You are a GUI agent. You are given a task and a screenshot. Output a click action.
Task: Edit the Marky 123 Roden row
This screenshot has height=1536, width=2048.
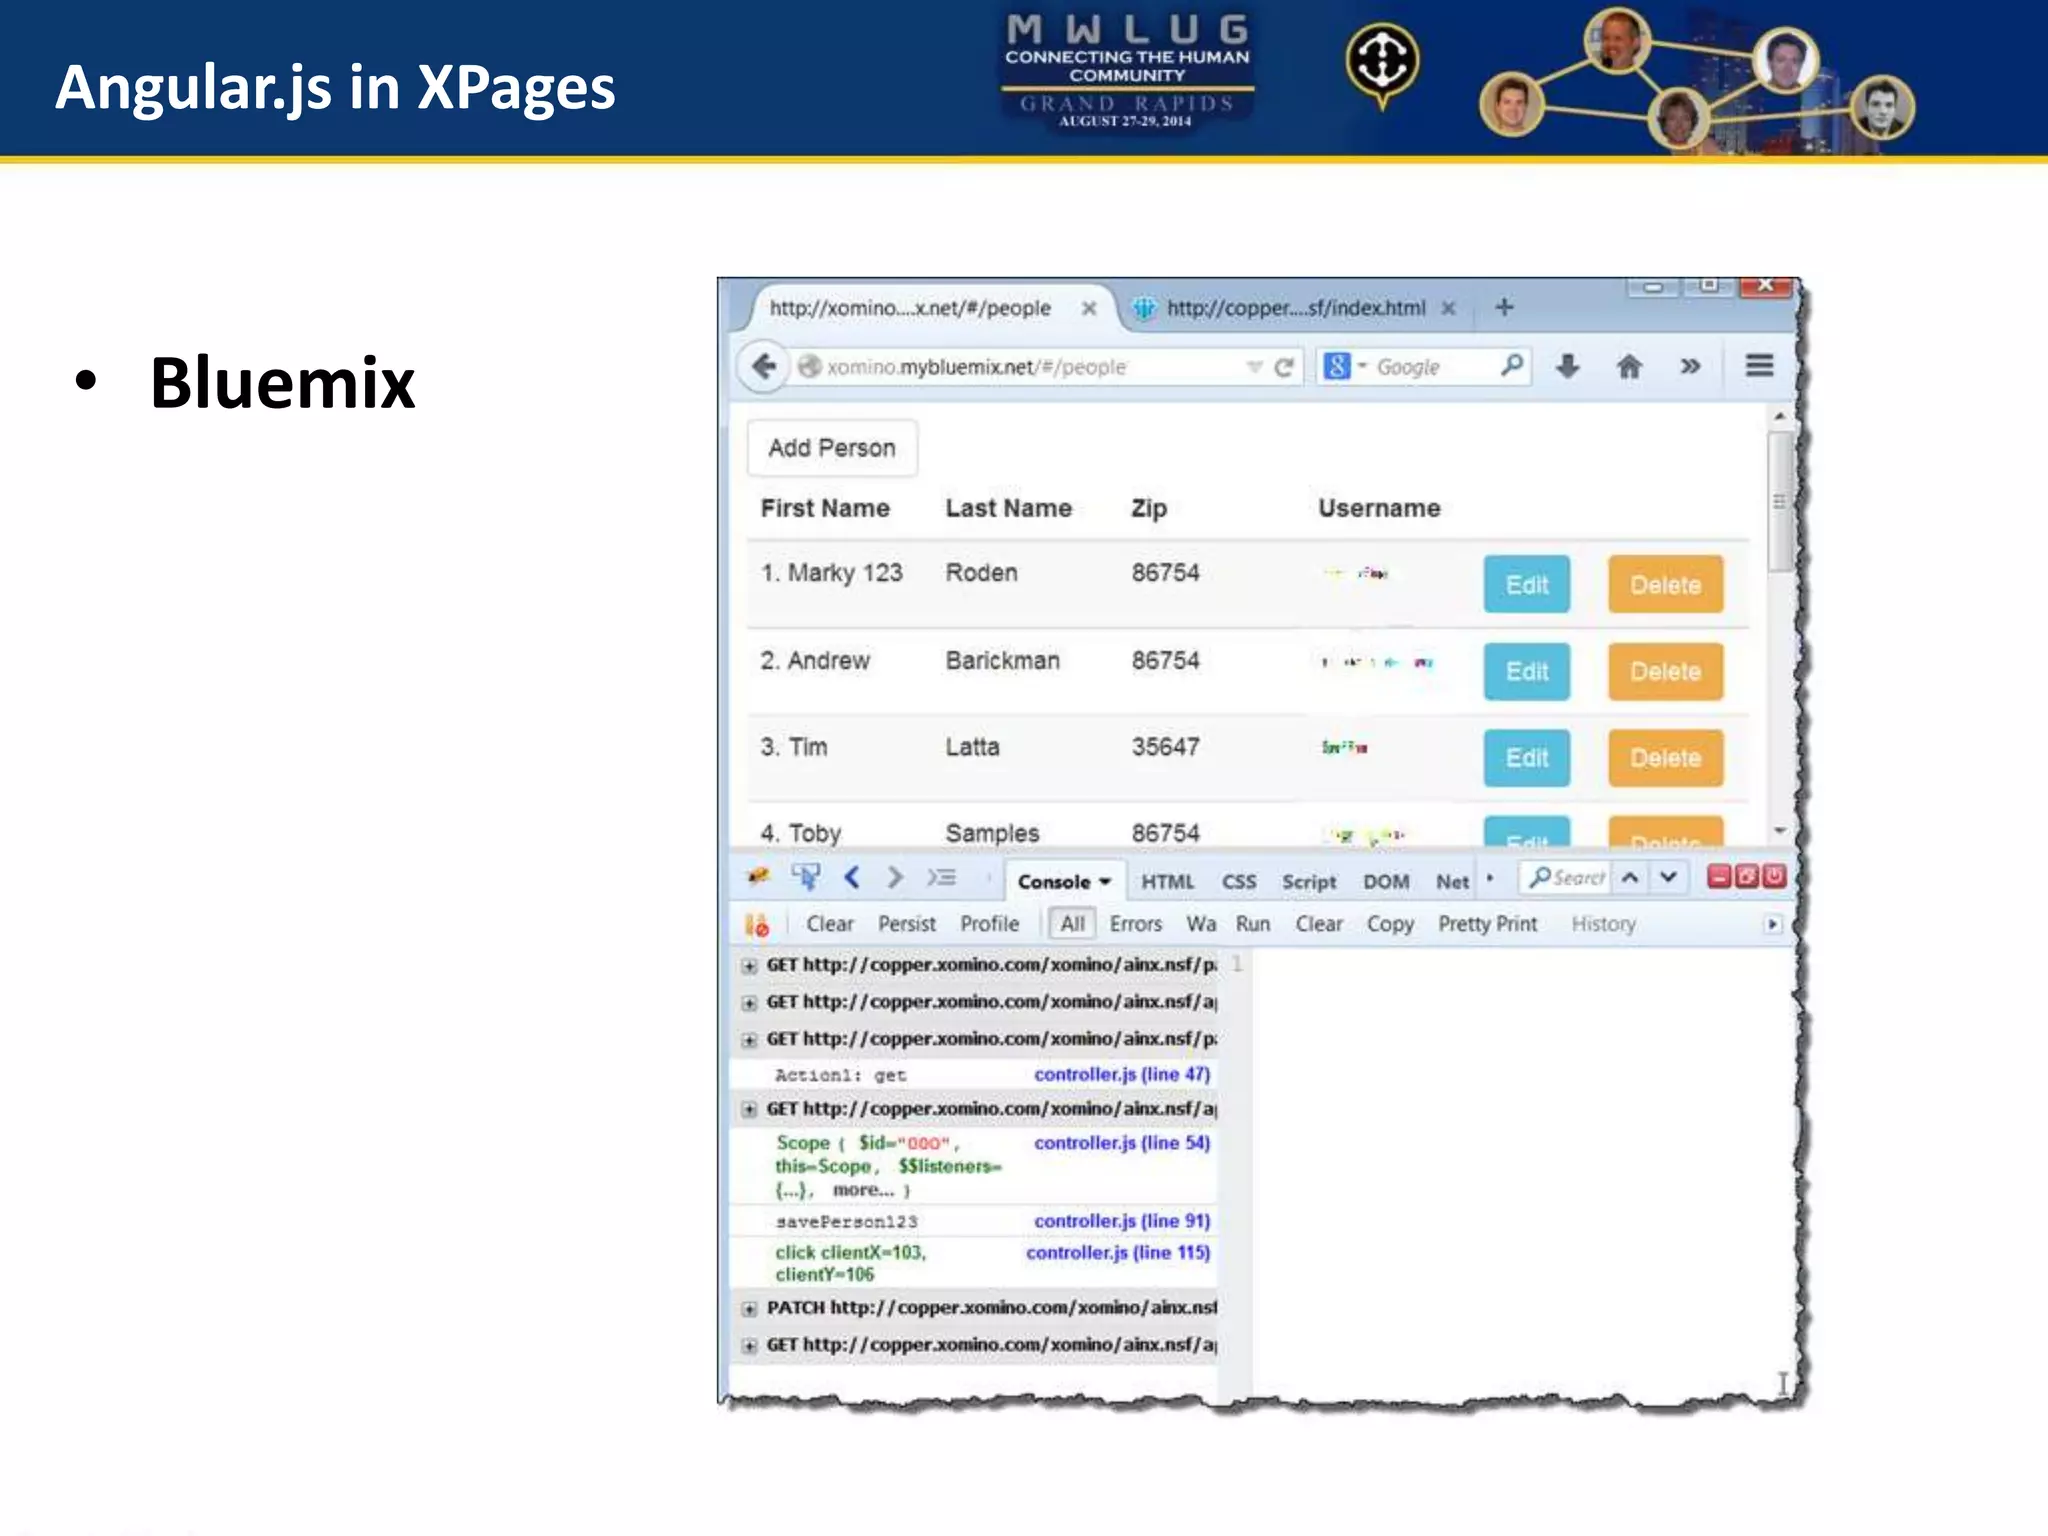1527,584
